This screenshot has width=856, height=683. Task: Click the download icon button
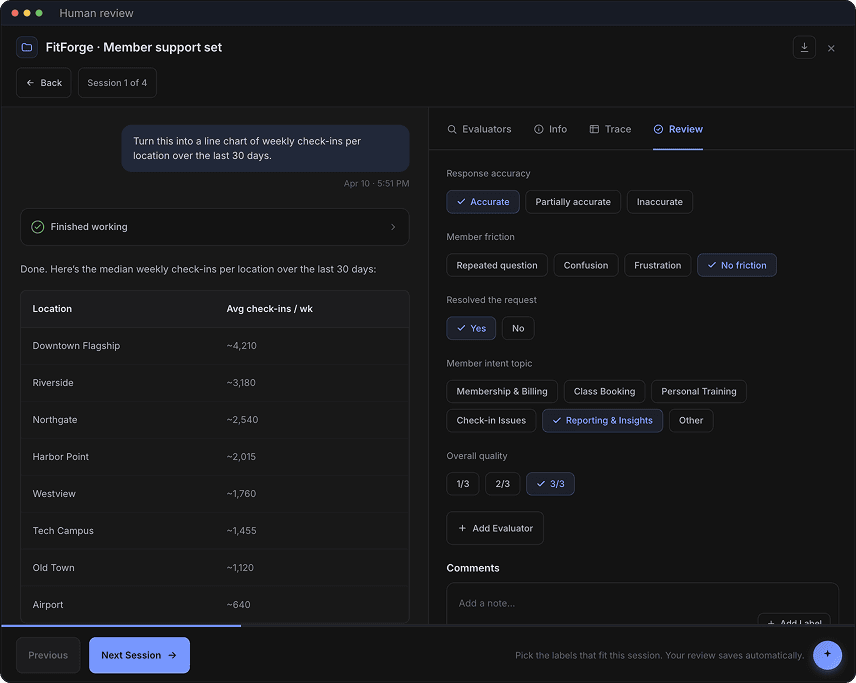click(x=804, y=47)
